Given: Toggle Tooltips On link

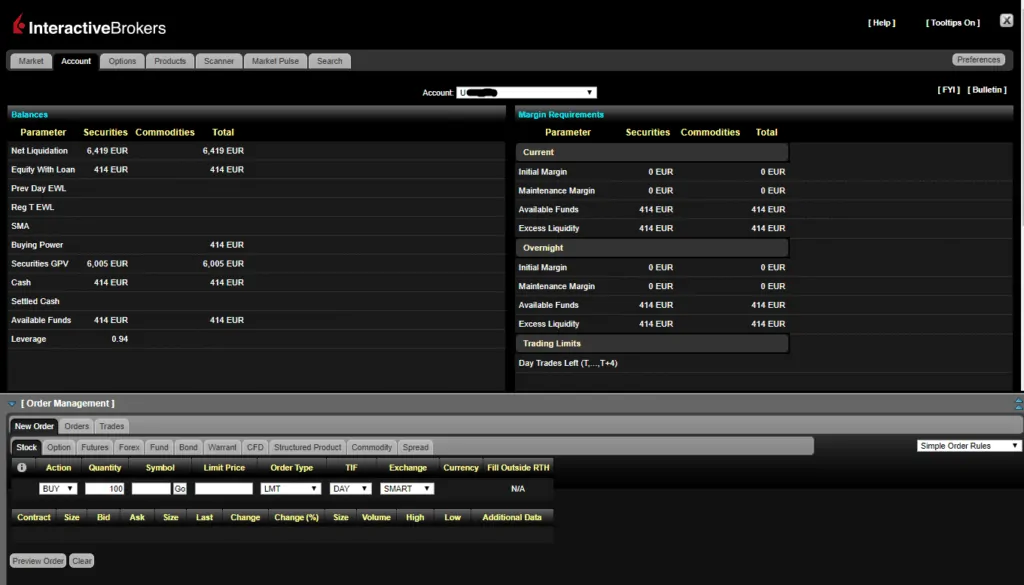Looking at the screenshot, I should (953, 23).
